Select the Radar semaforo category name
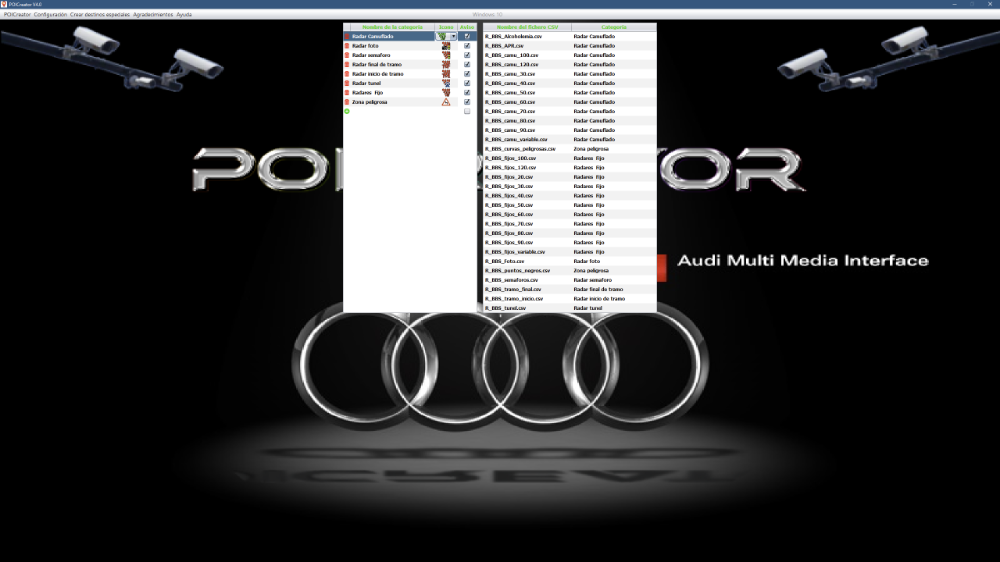The height and width of the screenshot is (562, 1000). pos(371,55)
